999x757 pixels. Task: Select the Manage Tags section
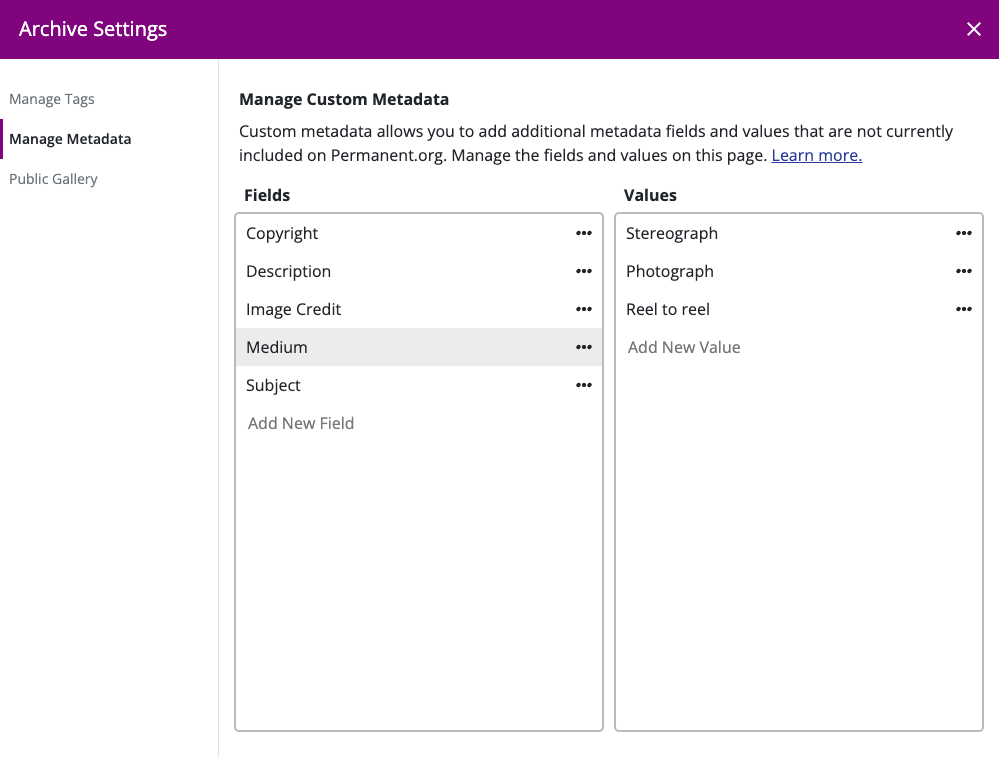tap(51, 99)
